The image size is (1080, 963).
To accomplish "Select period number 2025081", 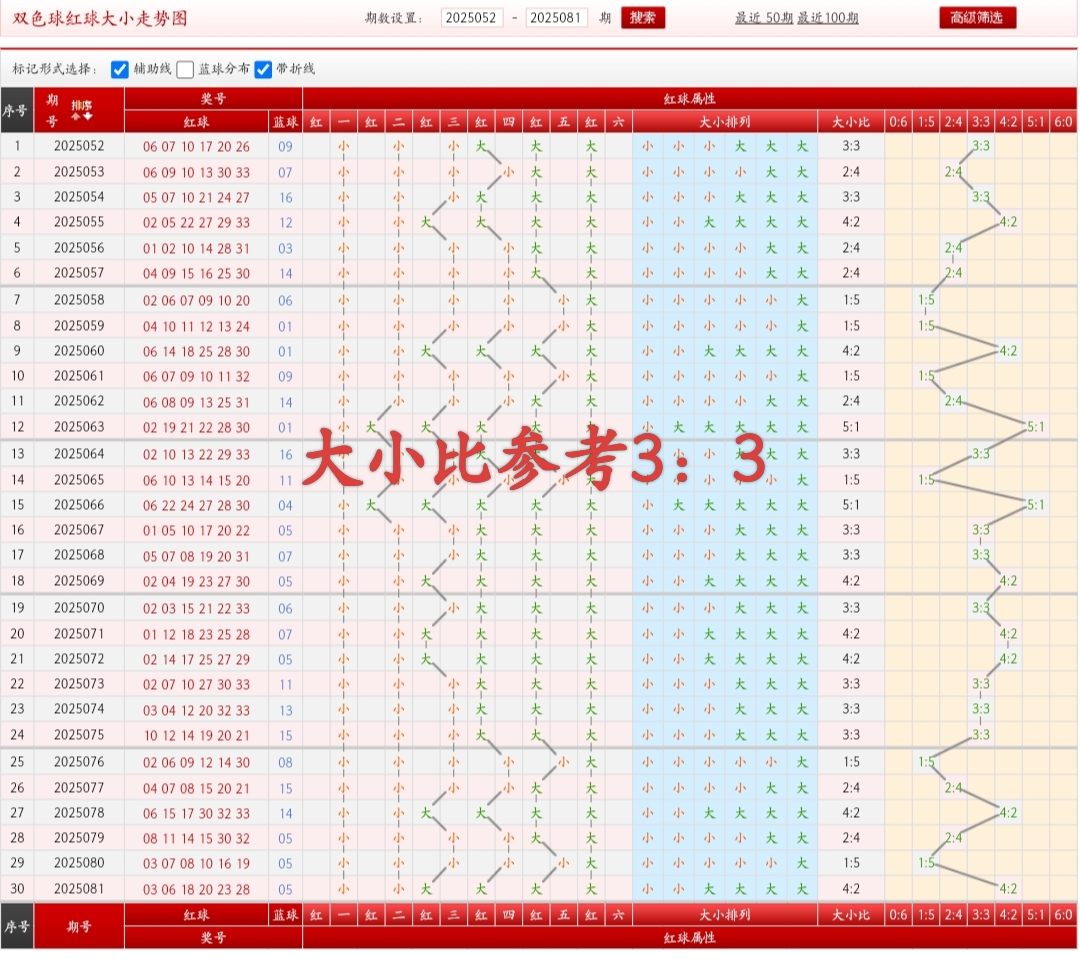I will coord(79,889).
